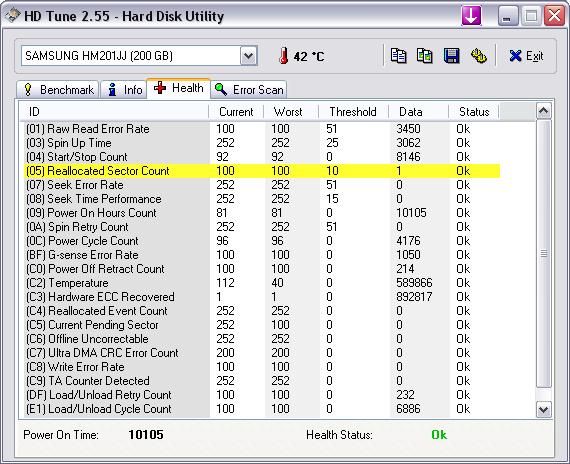The width and height of the screenshot is (570, 464).
Task: Sort by the Data column header
Action: pos(418,112)
